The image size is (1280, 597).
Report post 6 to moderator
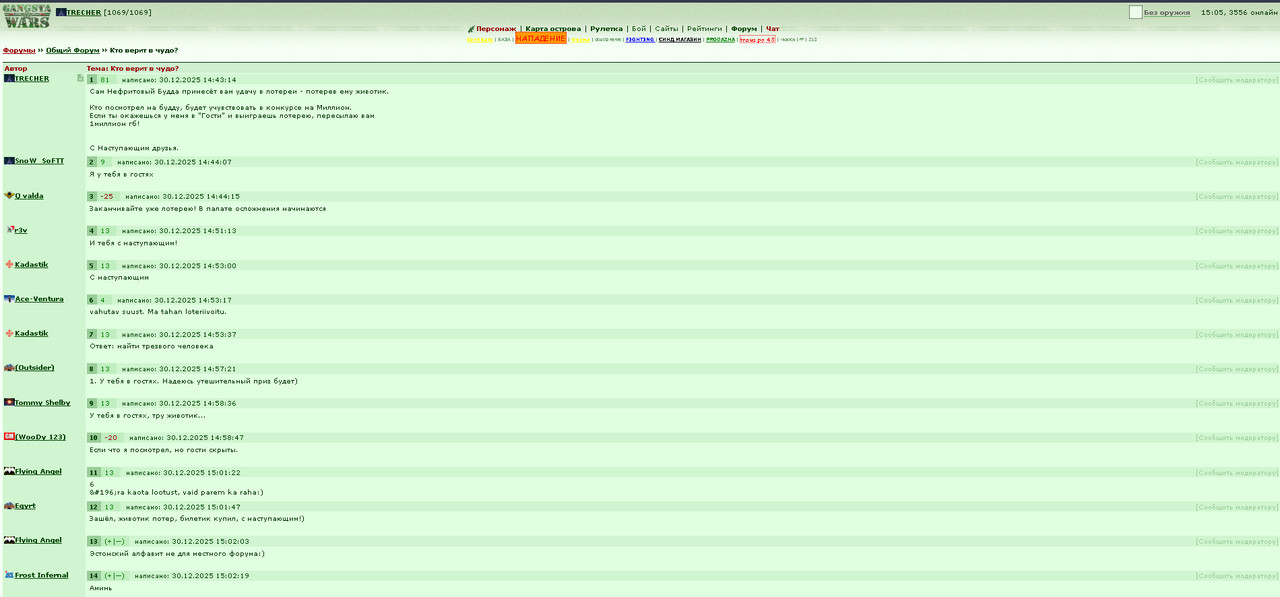pyautogui.click(x=1237, y=300)
